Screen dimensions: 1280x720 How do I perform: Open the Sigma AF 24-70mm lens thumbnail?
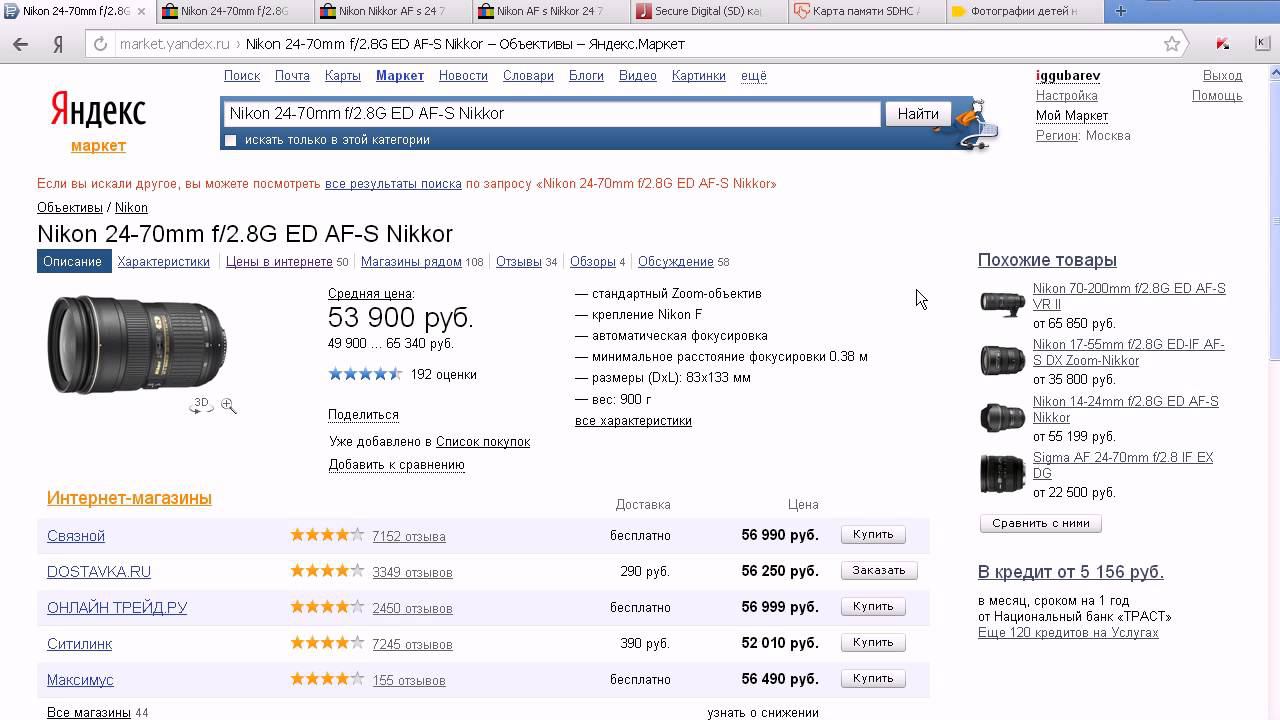(1002, 473)
